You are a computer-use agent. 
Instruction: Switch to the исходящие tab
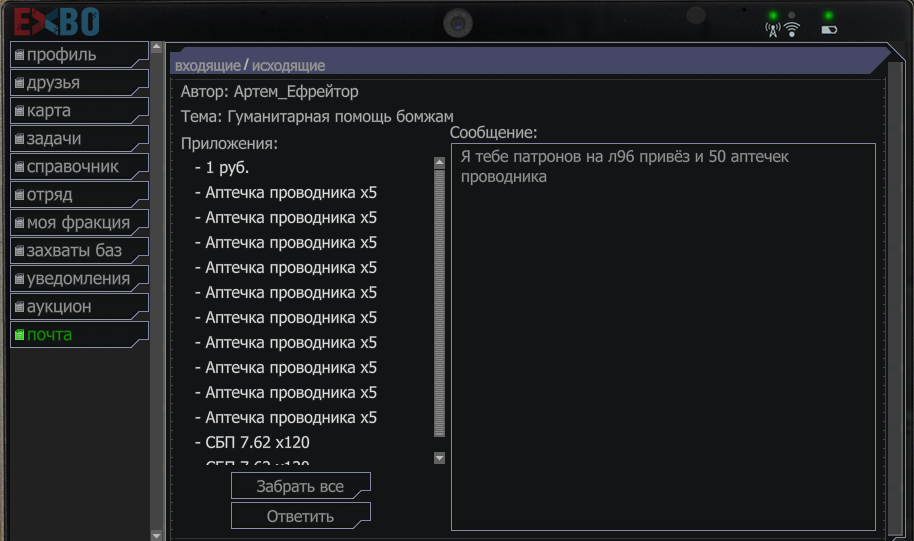click(x=288, y=65)
